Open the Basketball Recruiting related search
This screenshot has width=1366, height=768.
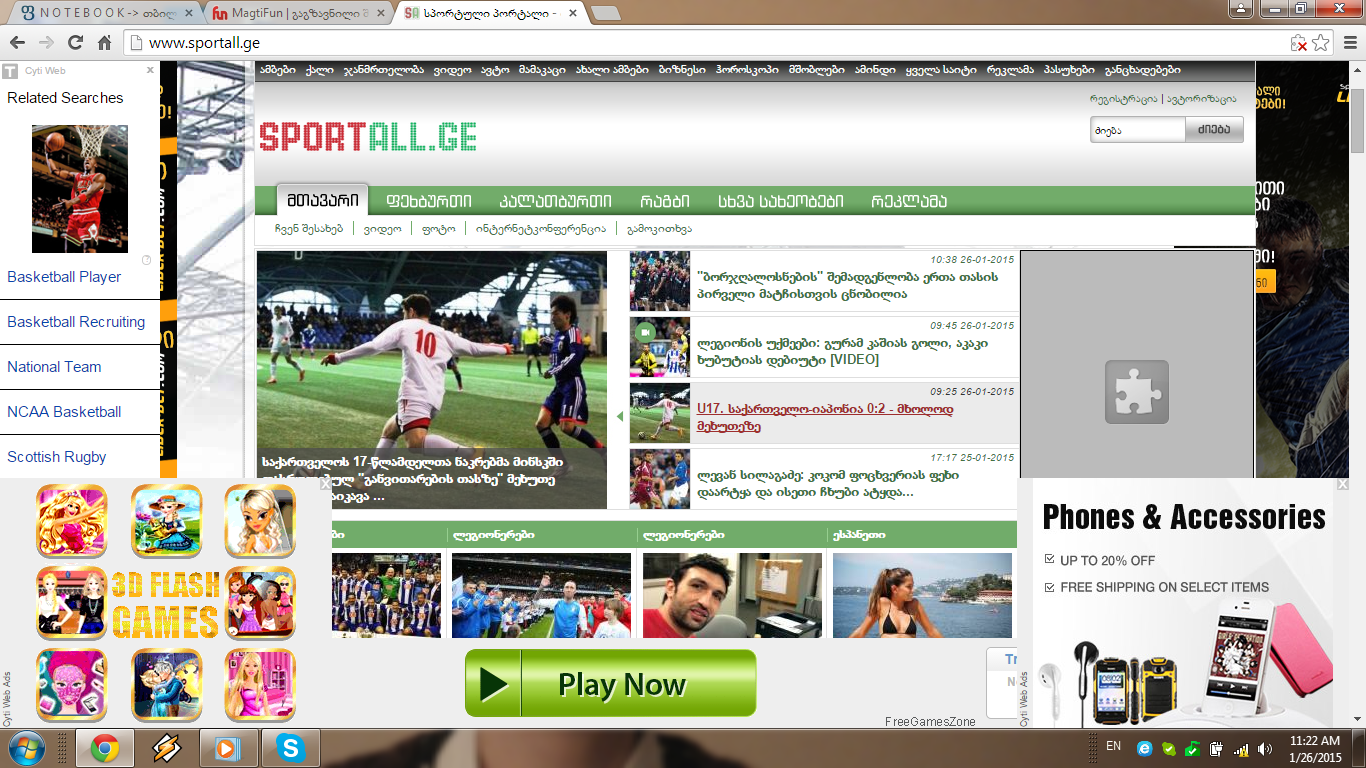click(x=76, y=322)
